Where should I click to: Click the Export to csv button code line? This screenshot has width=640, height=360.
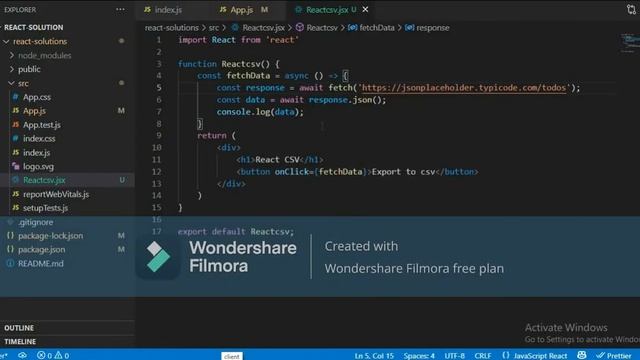pyautogui.click(x=357, y=172)
